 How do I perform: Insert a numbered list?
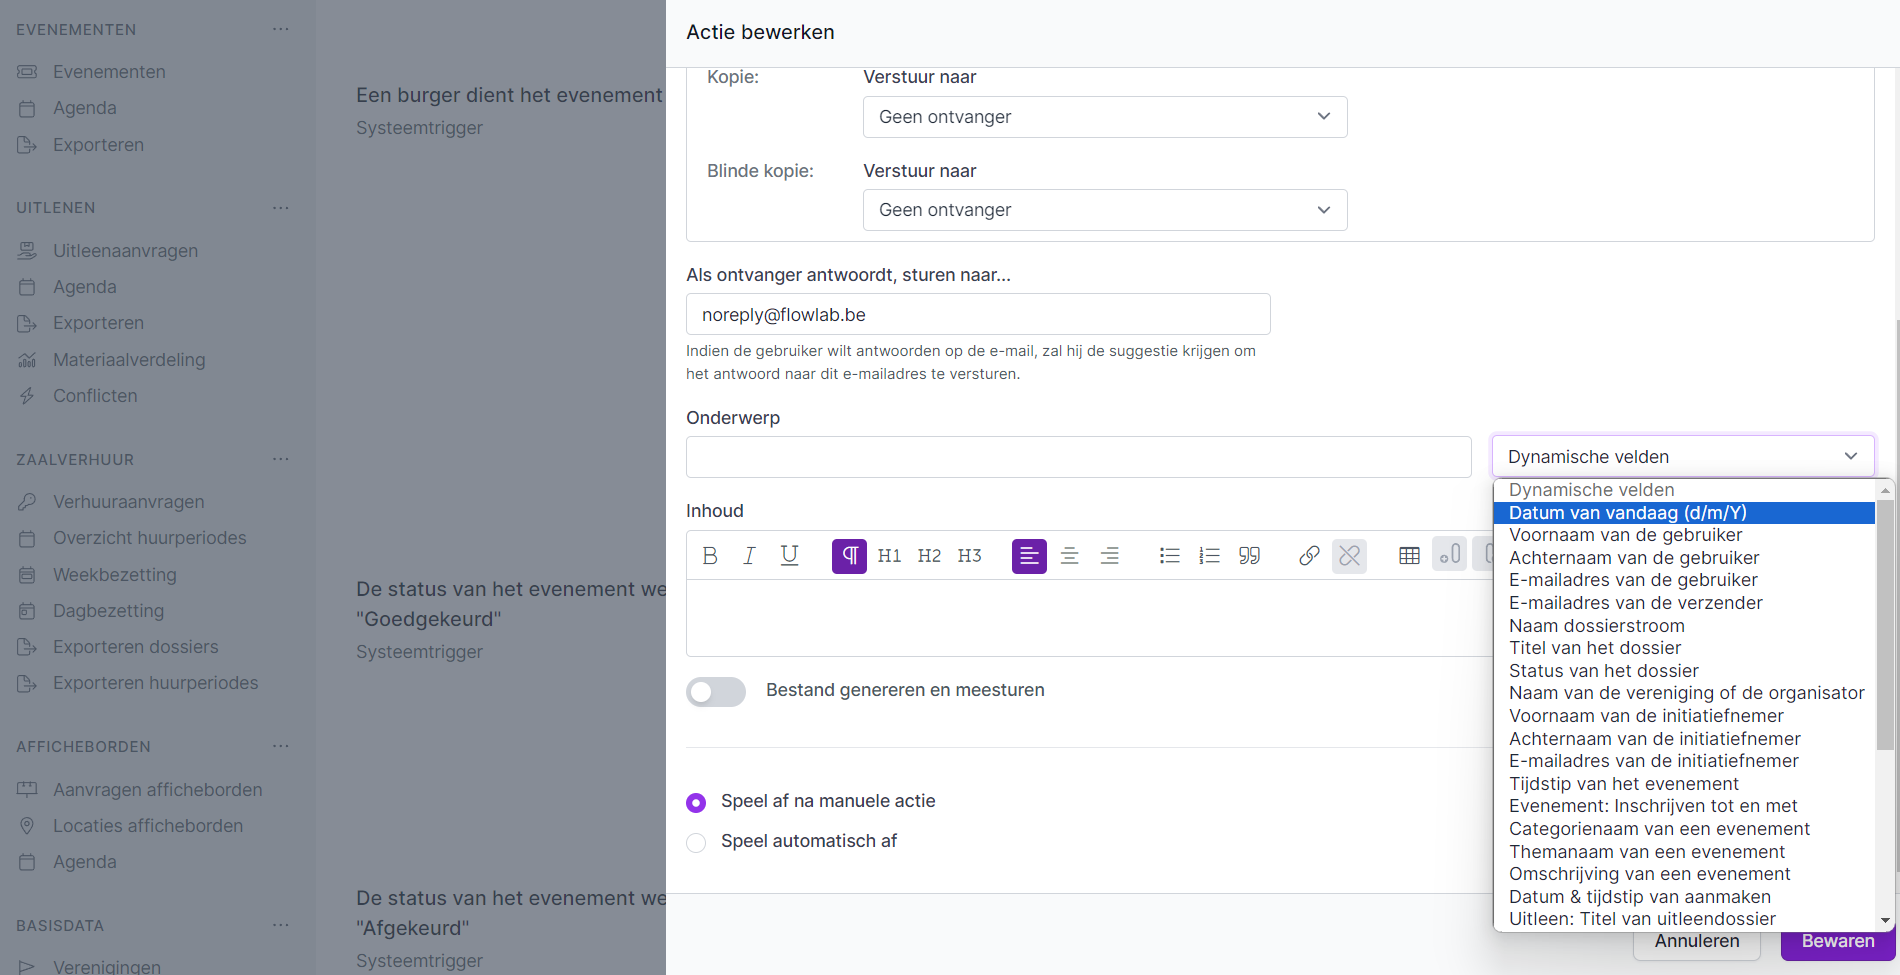tap(1209, 556)
